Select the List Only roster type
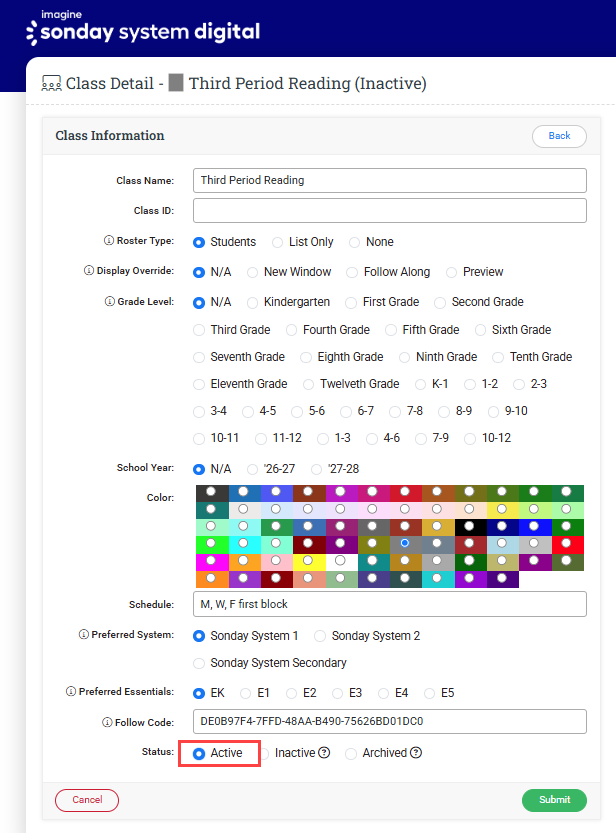 (277, 242)
